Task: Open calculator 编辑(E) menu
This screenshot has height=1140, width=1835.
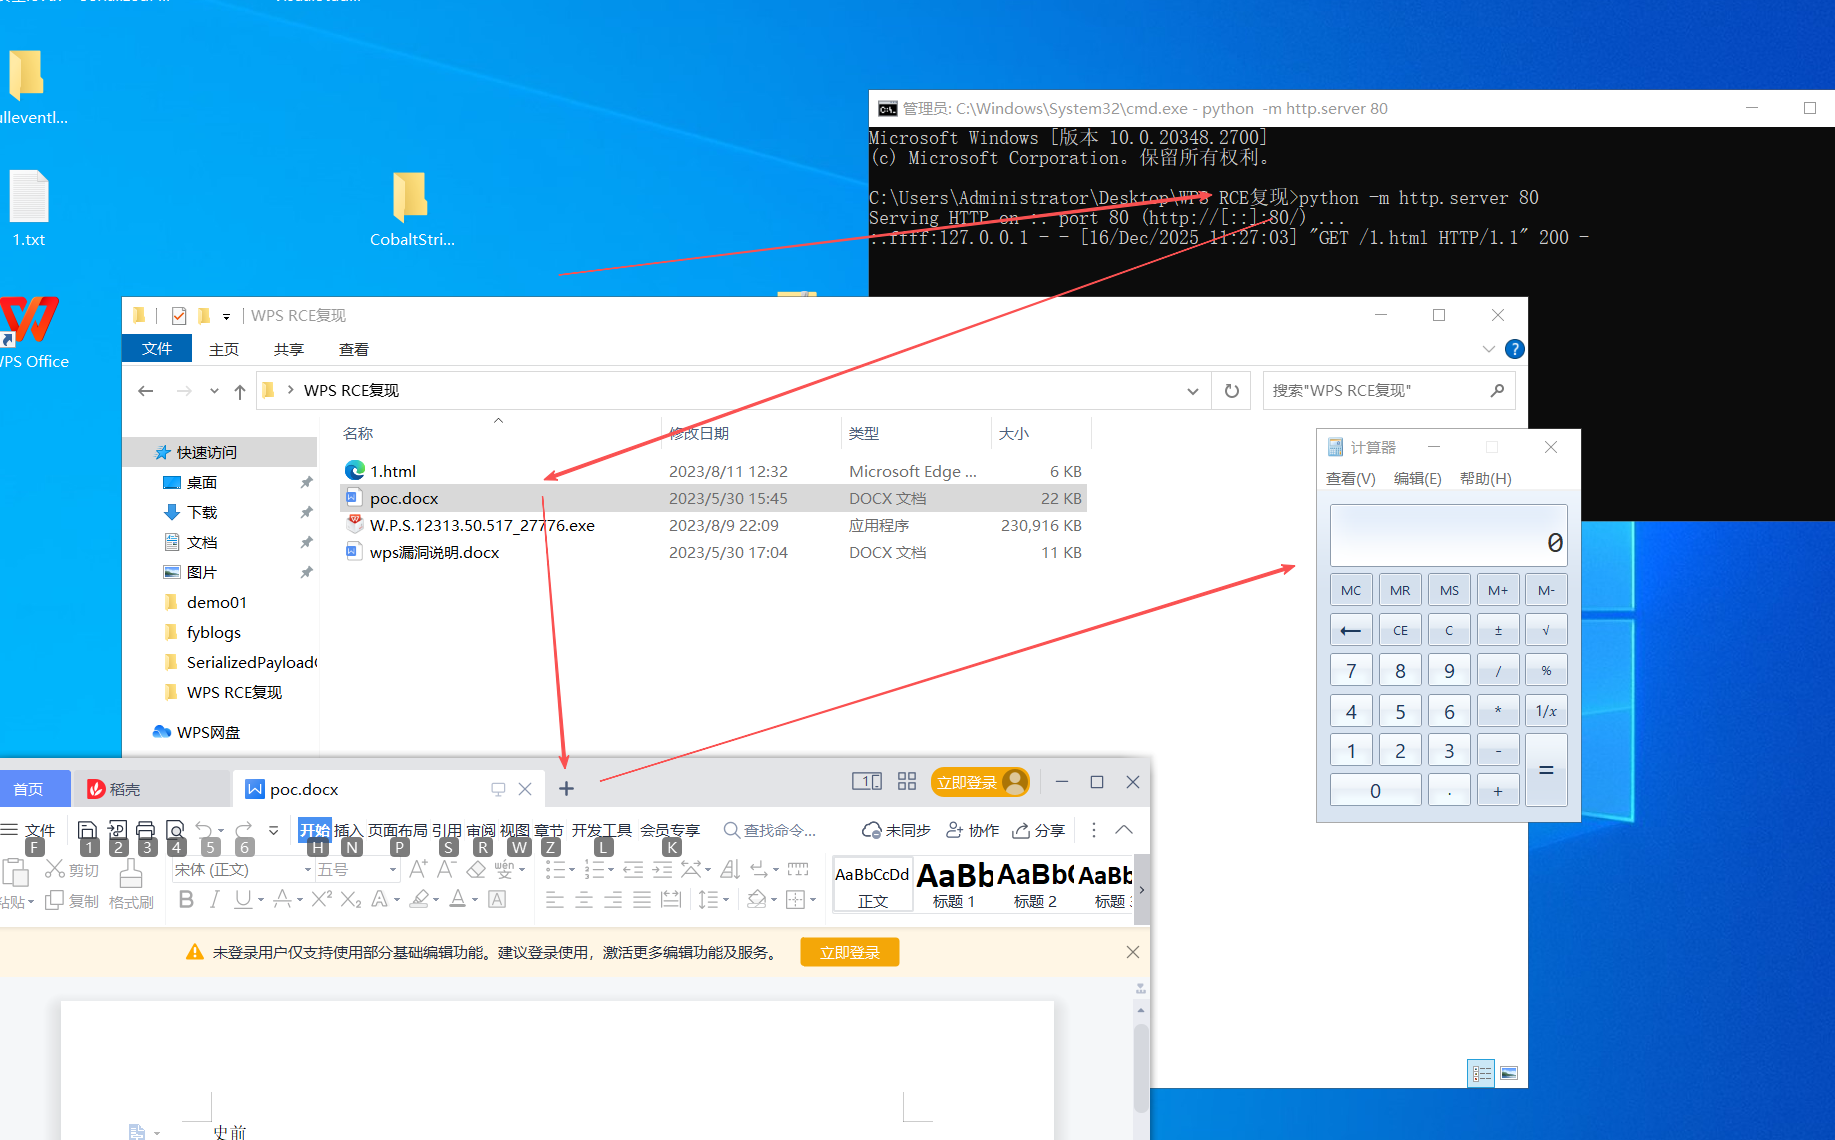Action: click(1417, 479)
